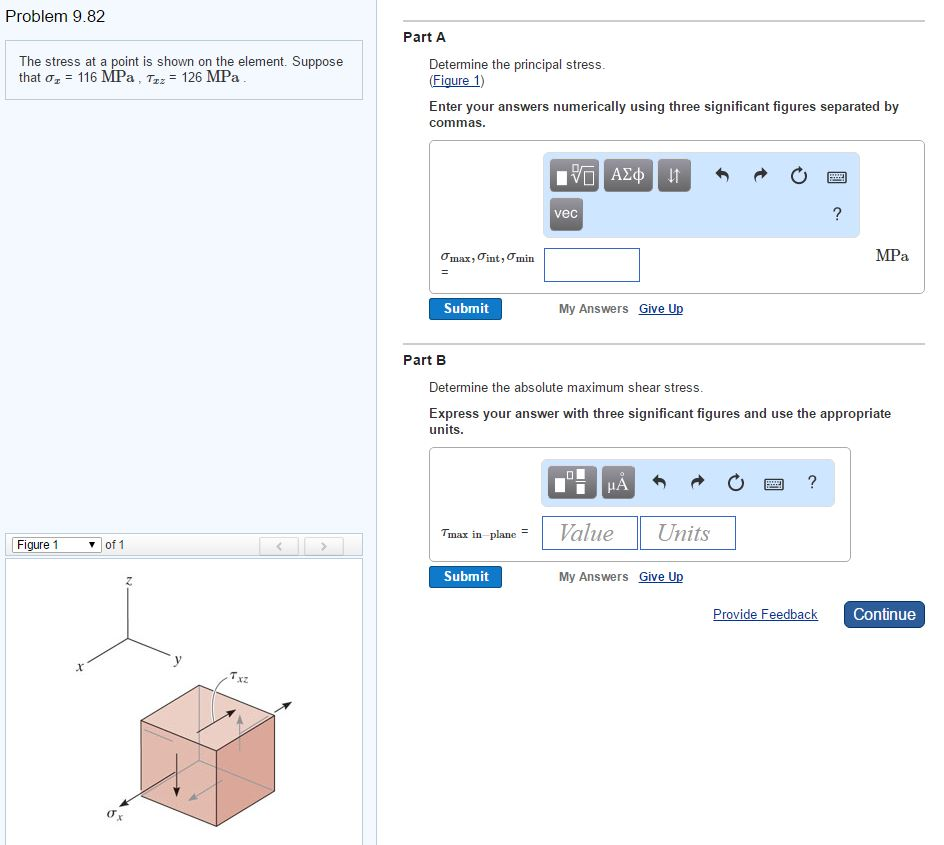Click the Provide Feedback link
This screenshot has width=944, height=845.
(x=765, y=614)
